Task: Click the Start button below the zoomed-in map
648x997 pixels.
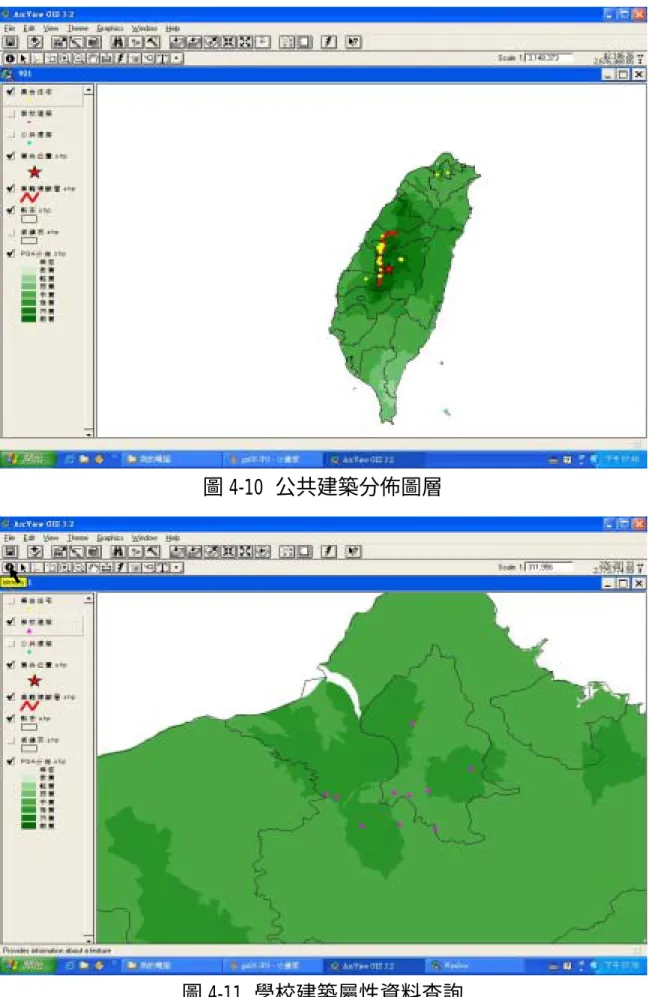Action: [27, 966]
